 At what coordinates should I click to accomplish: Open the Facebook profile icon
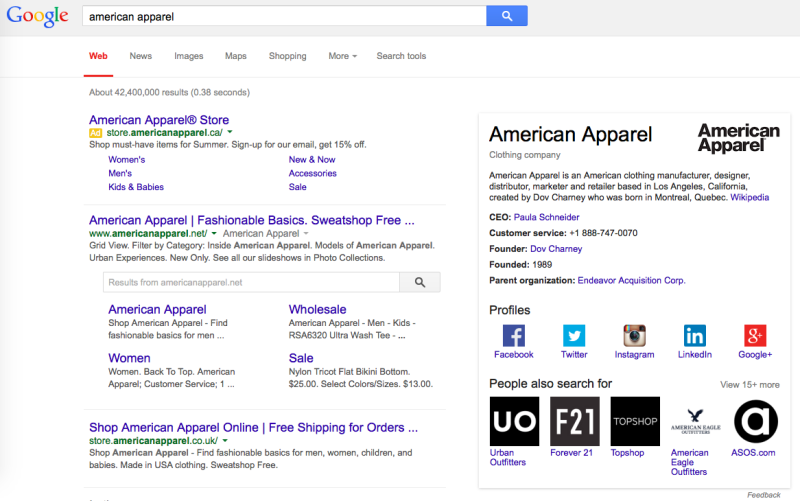[514, 336]
